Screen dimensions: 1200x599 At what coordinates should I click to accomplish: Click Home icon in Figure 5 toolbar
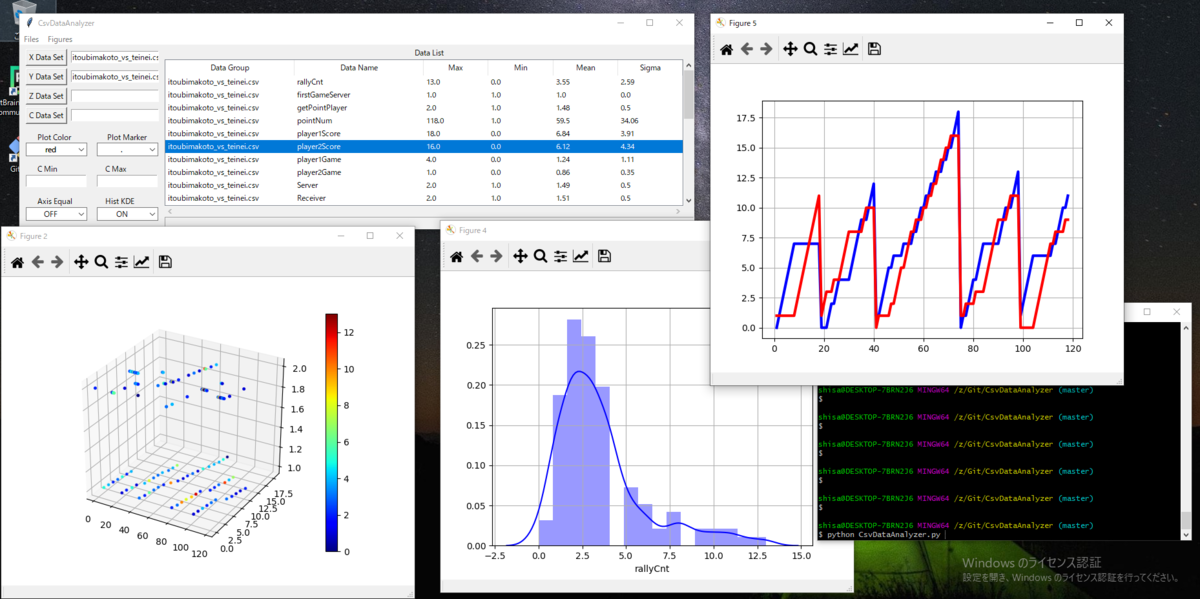tap(726, 48)
